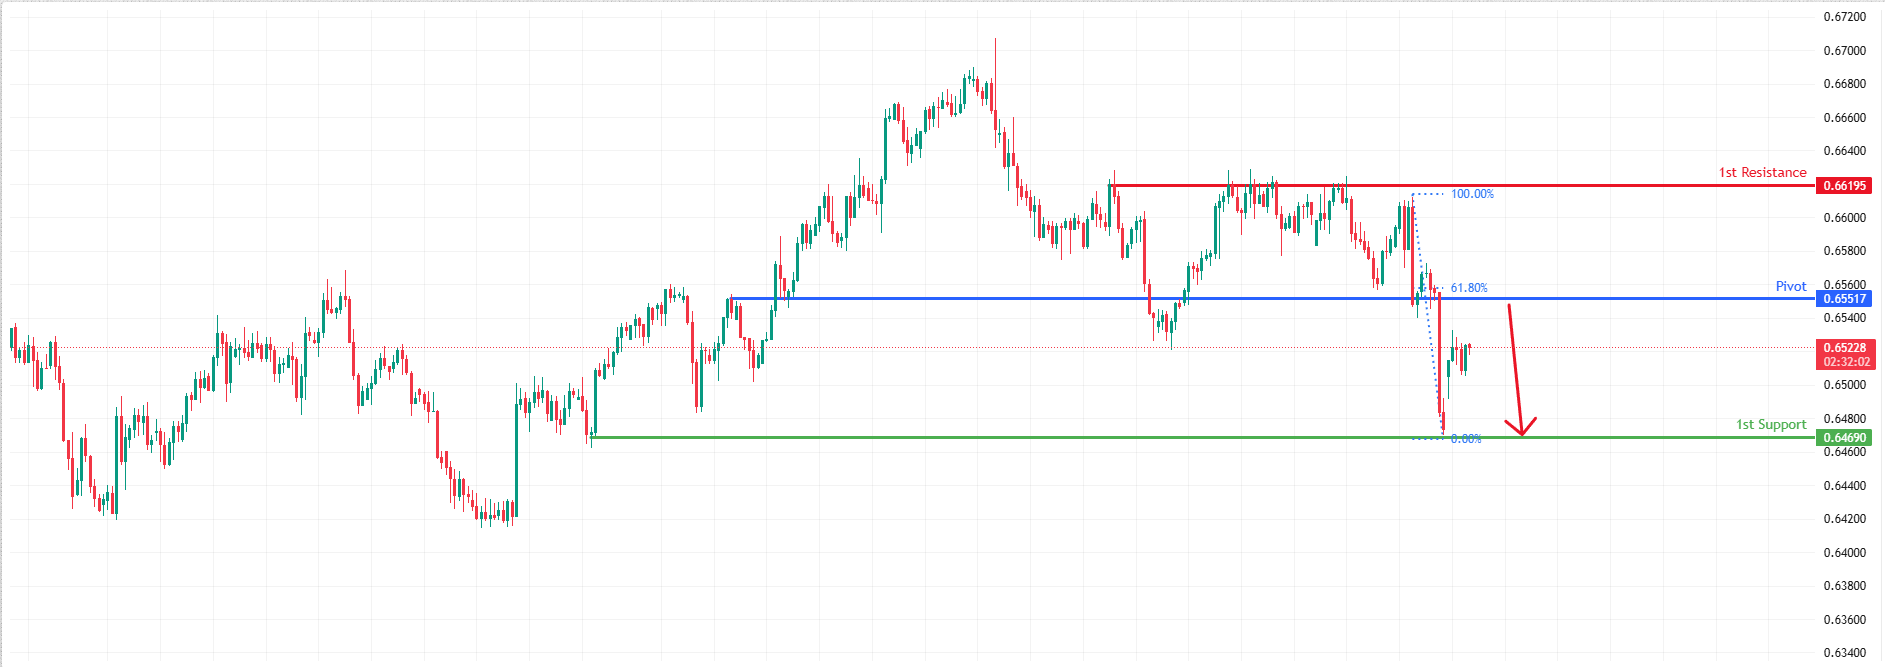Image resolution: width=1885 pixels, height=667 pixels.
Task: Click the 0.66400 price axis label
Action: tap(1844, 151)
